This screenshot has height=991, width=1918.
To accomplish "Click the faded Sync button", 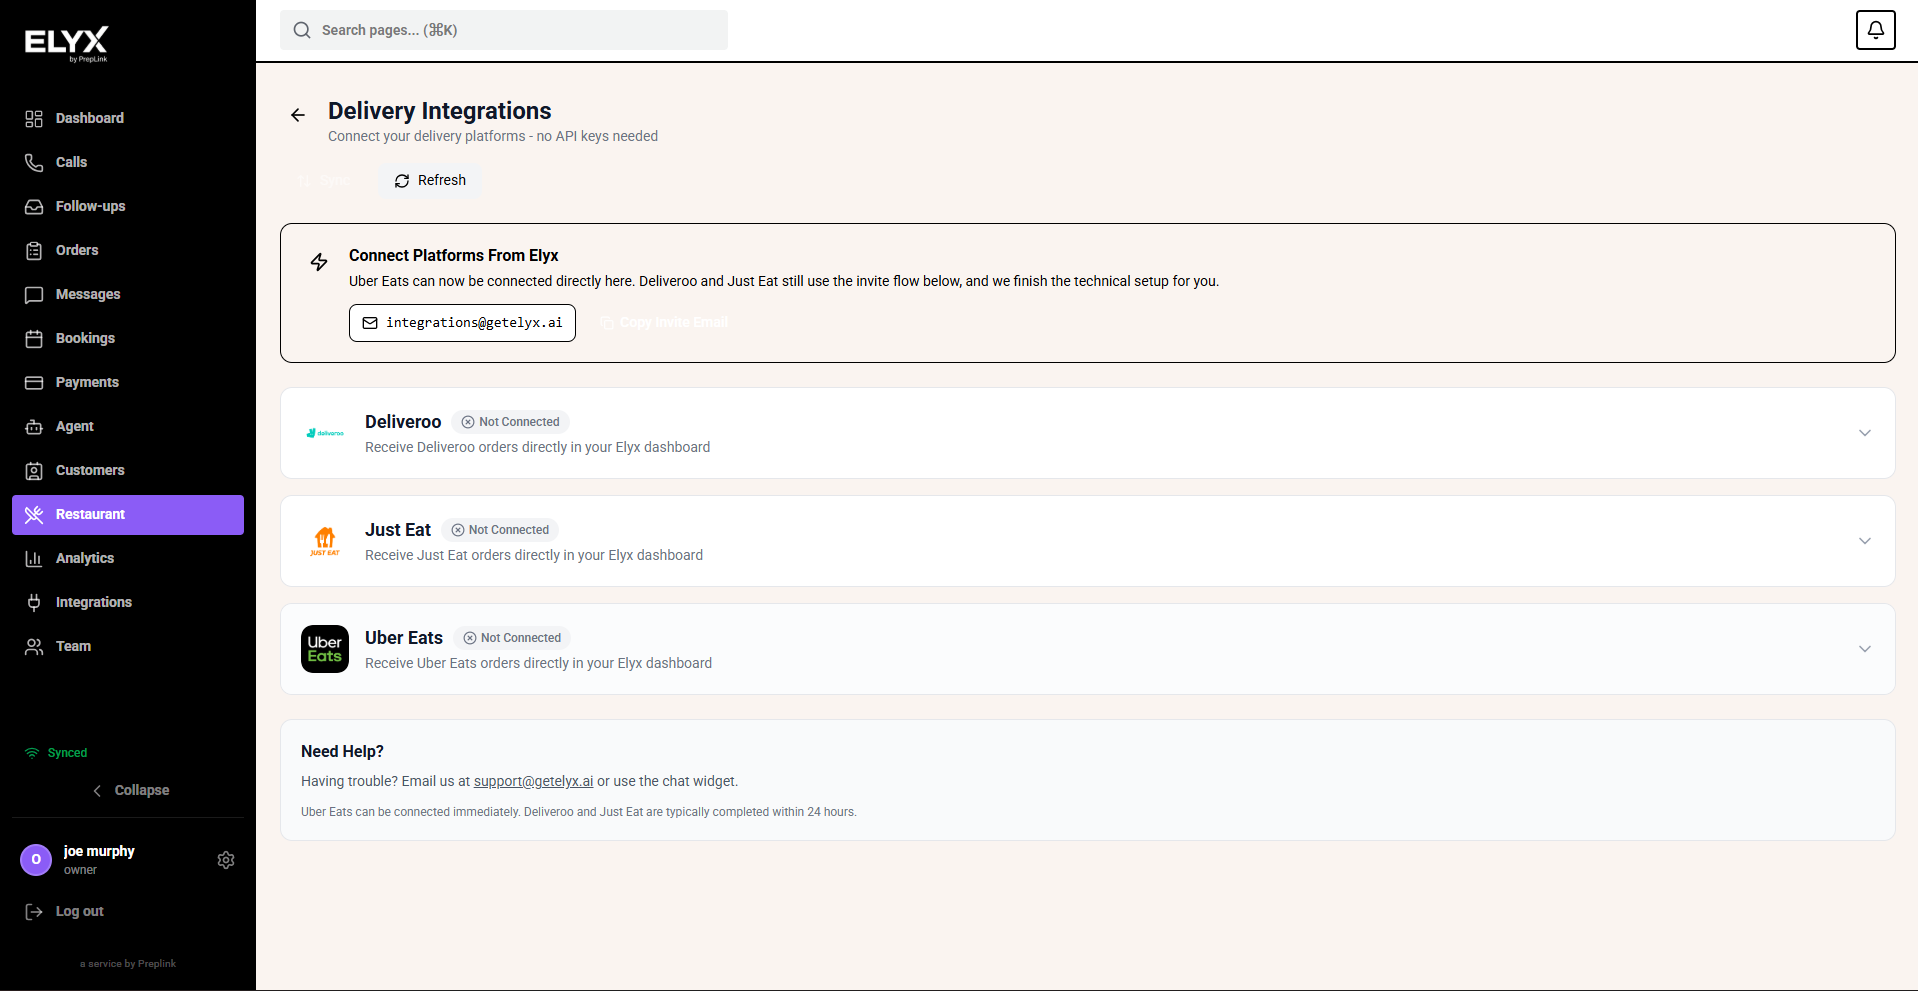I will click(x=325, y=181).
